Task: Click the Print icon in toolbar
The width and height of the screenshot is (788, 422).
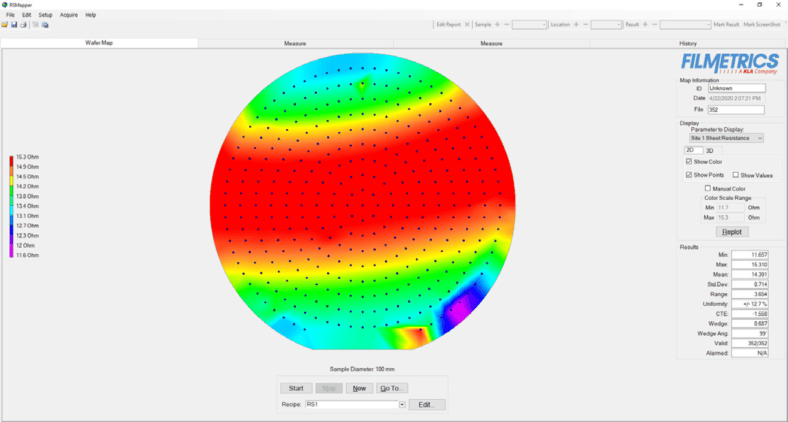Action: (x=22, y=24)
